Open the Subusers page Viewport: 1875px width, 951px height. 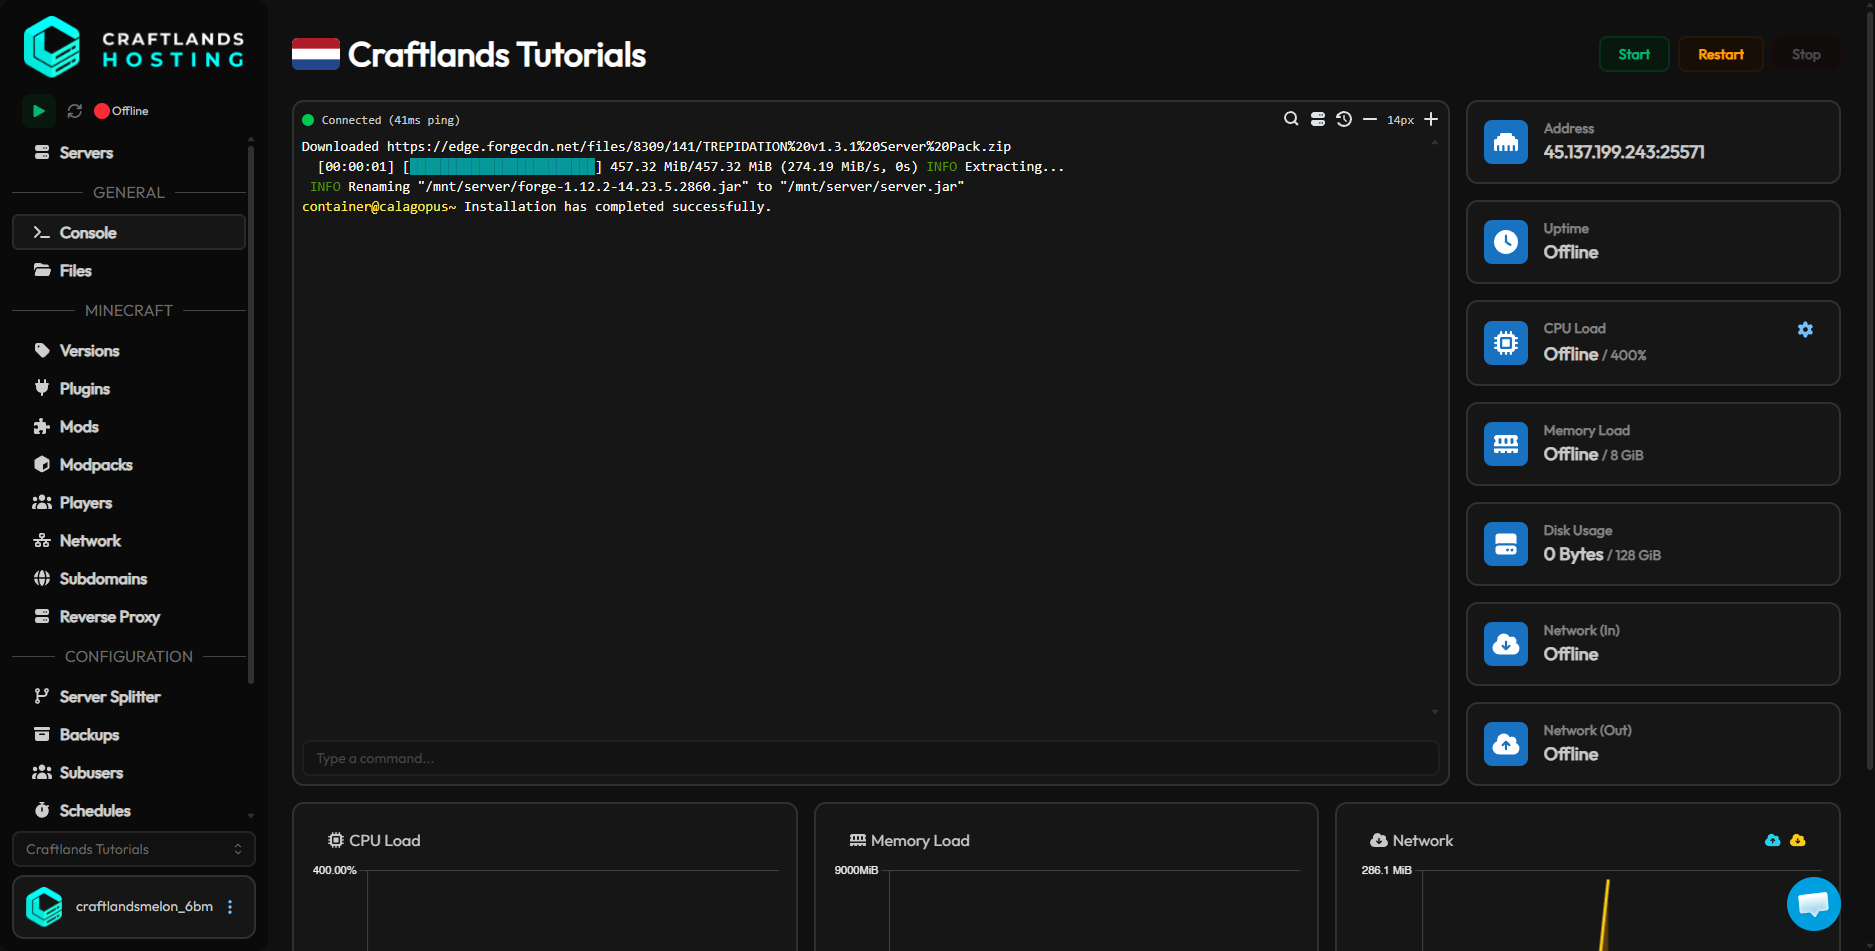pos(129,773)
